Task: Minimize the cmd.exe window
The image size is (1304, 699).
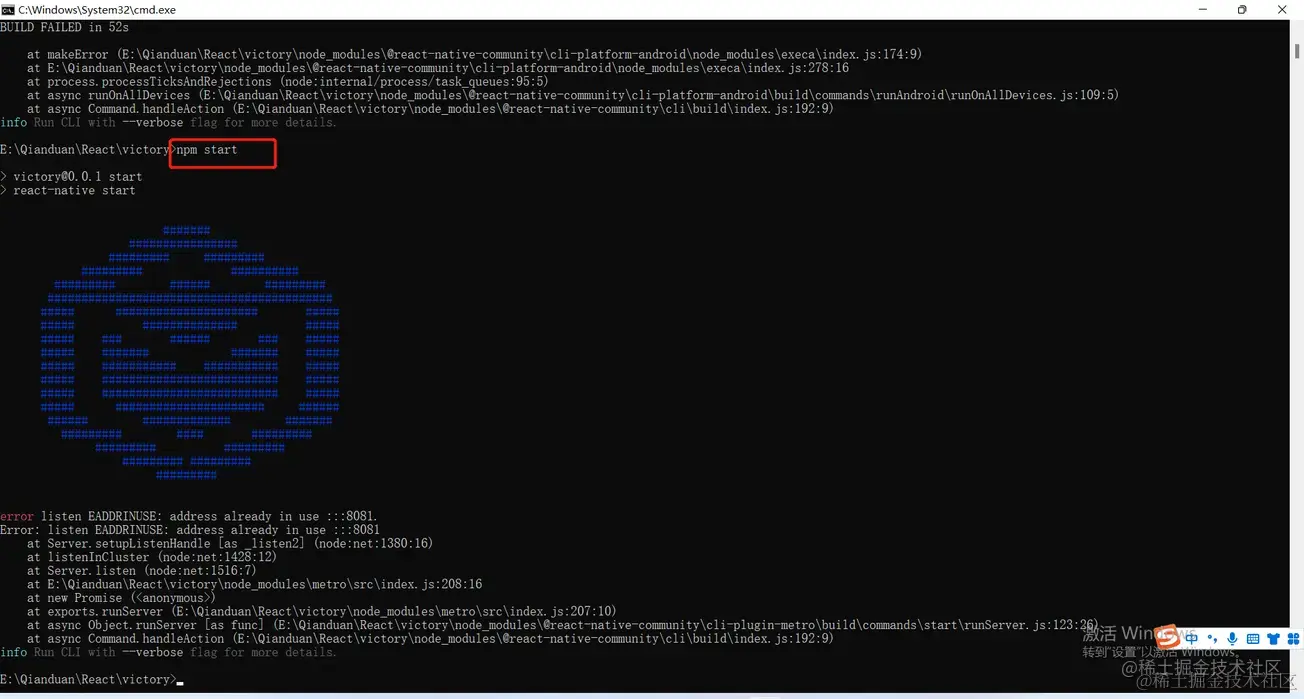Action: tap(1199, 9)
